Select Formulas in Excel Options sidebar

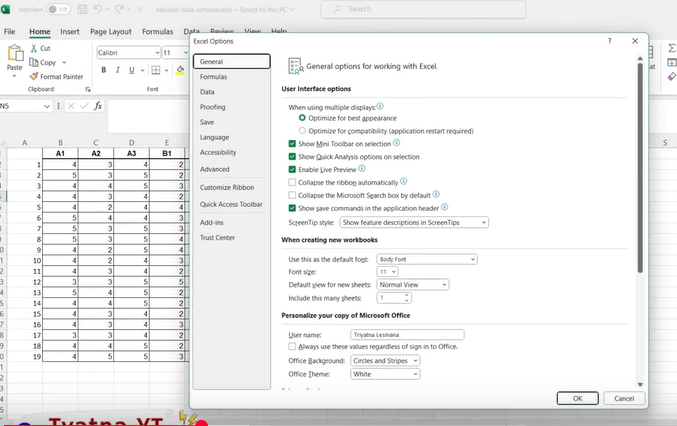[213, 77]
